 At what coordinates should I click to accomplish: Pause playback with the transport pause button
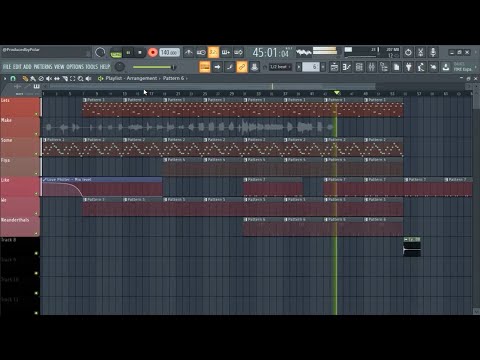point(128,53)
